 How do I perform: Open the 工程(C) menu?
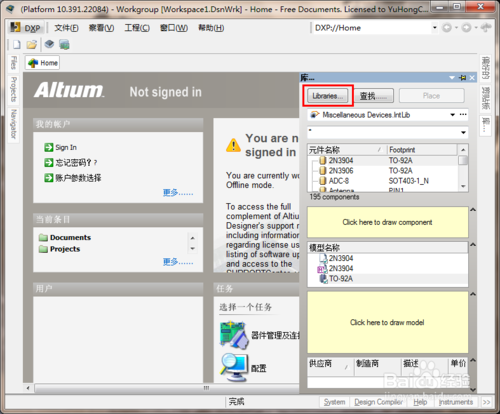pyautogui.click(x=137, y=28)
